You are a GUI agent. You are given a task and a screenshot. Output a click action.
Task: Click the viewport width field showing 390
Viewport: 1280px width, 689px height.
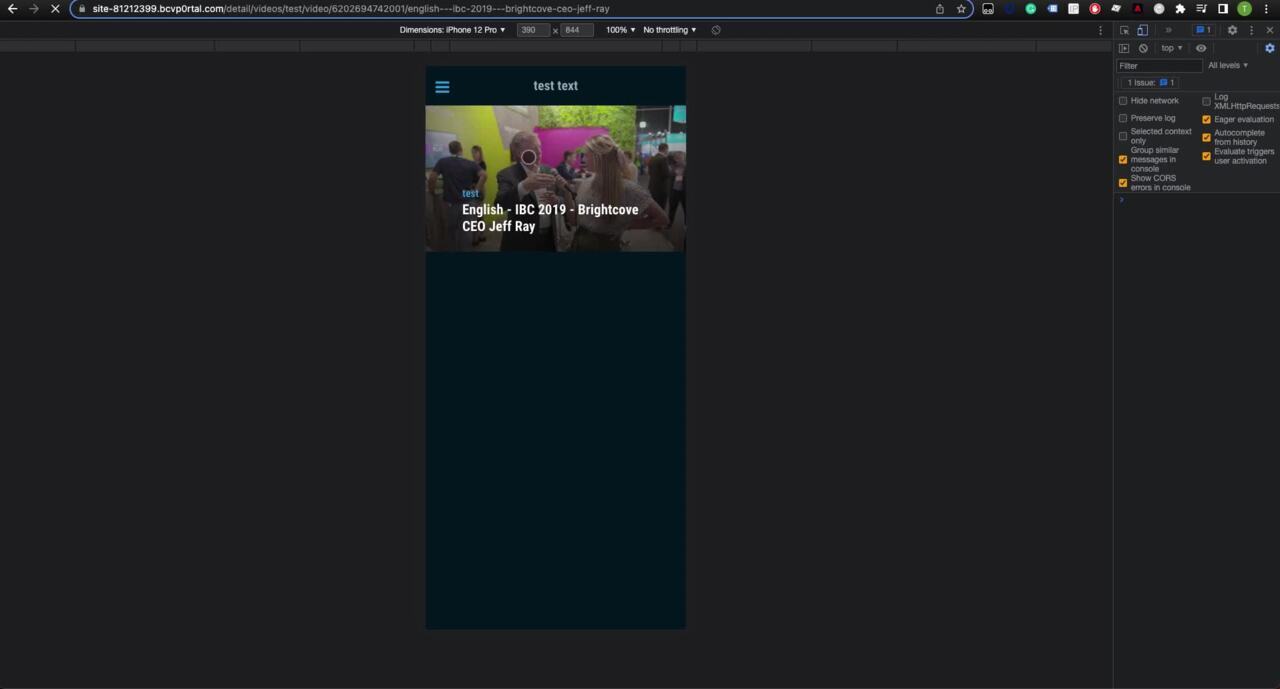click(x=533, y=30)
